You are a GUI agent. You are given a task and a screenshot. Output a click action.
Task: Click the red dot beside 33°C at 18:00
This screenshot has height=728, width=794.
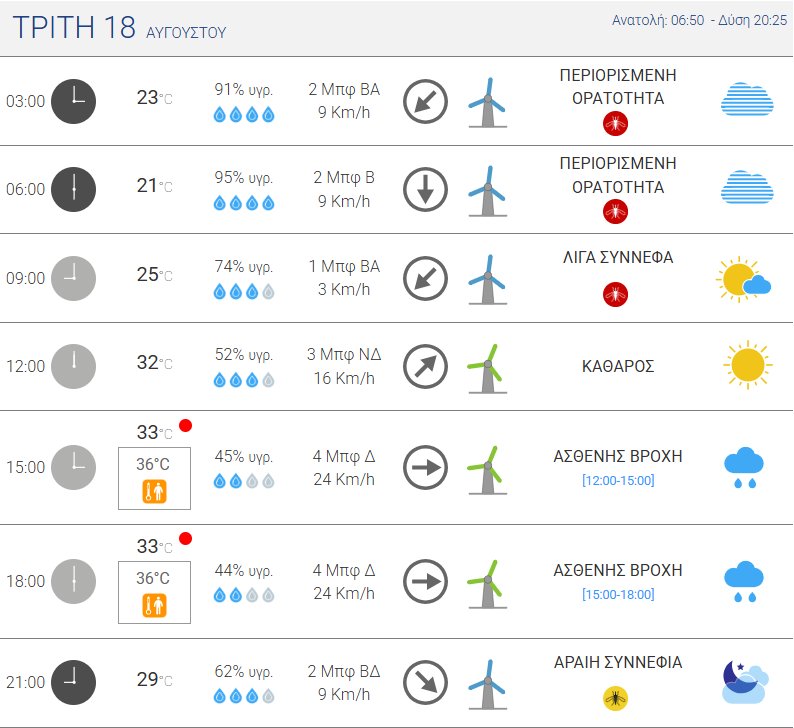185,539
